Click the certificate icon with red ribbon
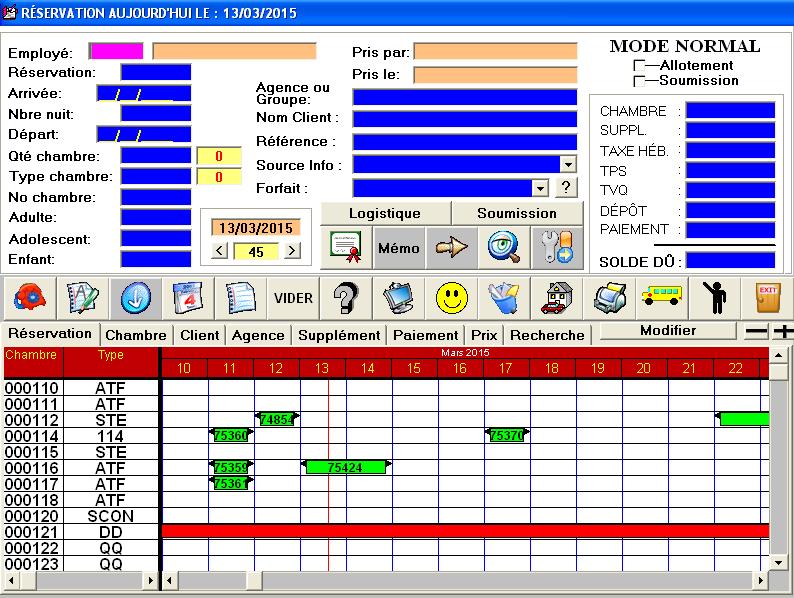Image resolution: width=794 pixels, height=598 pixels. coord(345,247)
